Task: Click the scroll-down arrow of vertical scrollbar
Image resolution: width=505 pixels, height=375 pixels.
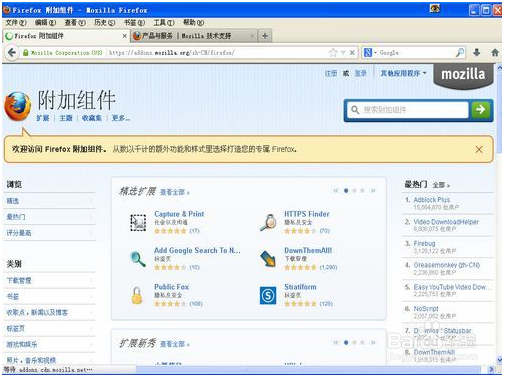Action: (x=499, y=360)
